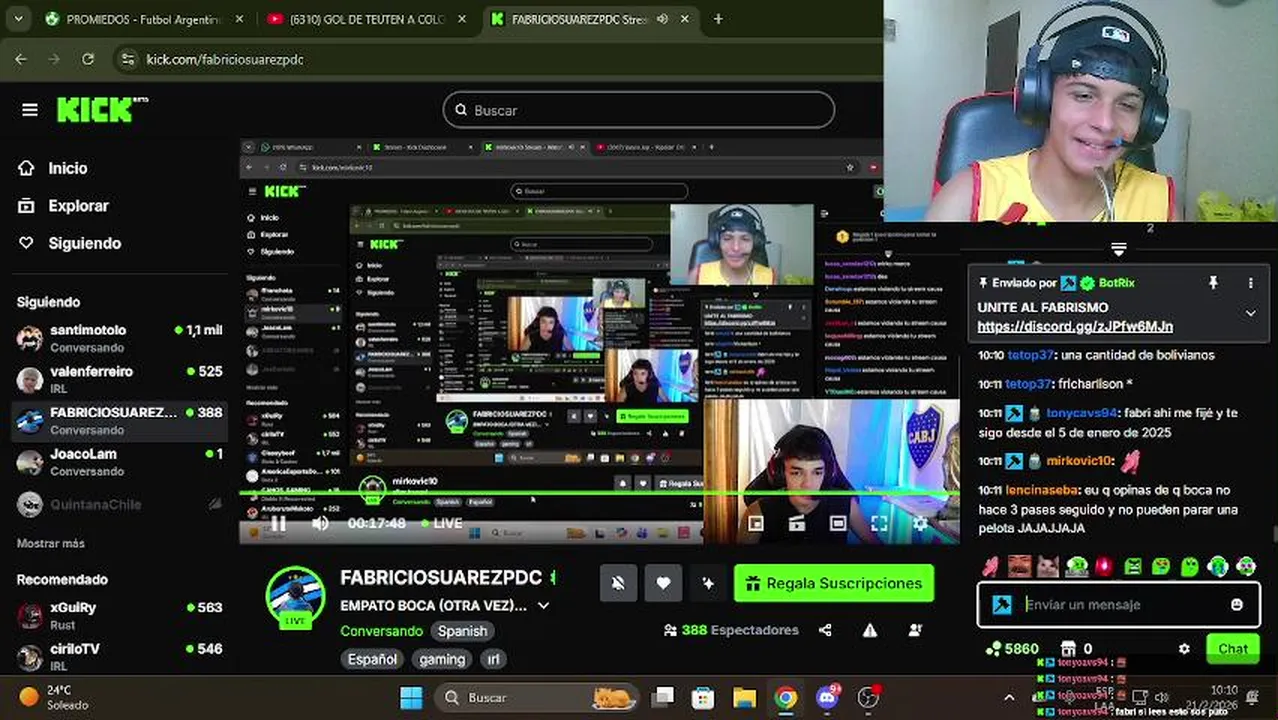The image size is (1278, 720).
Task: Mute the stream volume
Action: click(320, 523)
